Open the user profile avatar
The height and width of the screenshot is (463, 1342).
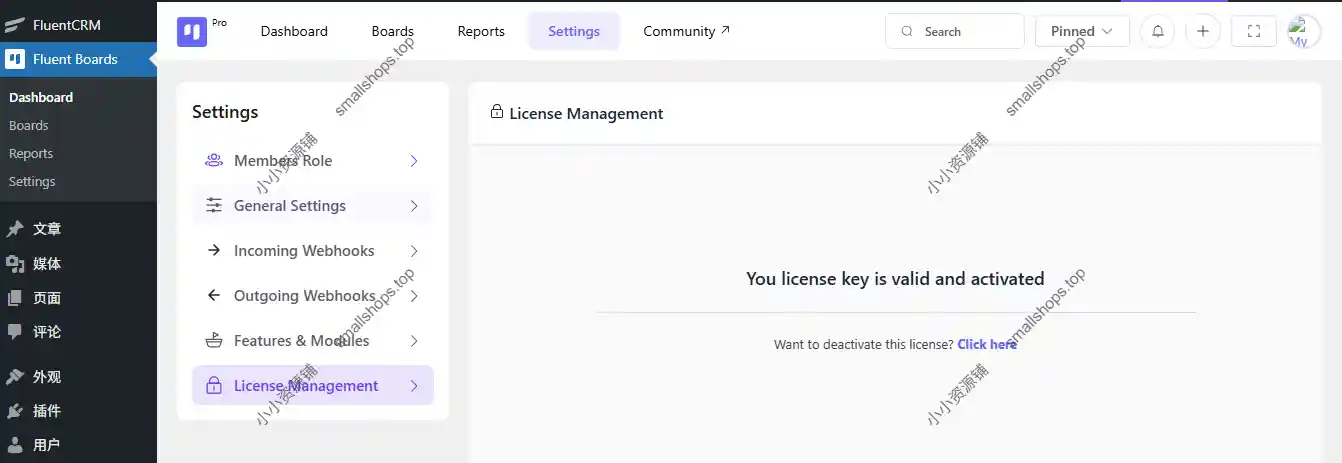pos(1303,31)
